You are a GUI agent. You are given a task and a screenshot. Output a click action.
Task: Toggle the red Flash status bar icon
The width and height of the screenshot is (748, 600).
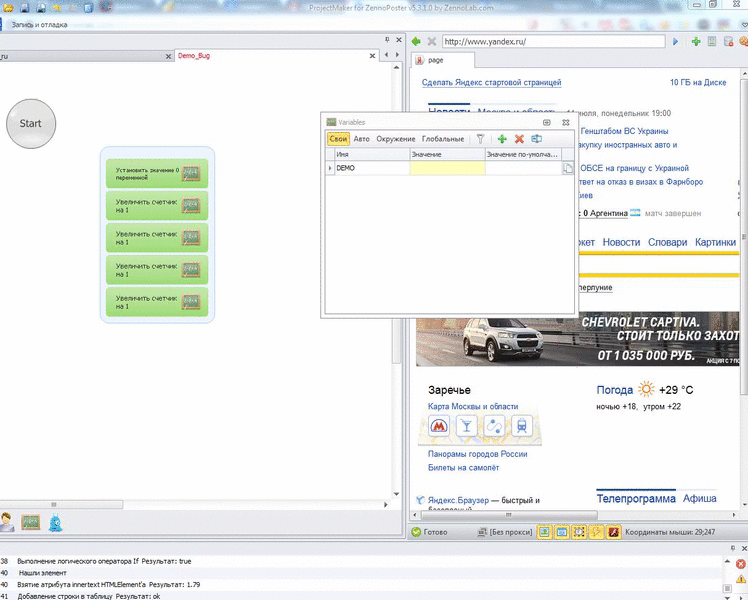(x=613, y=532)
